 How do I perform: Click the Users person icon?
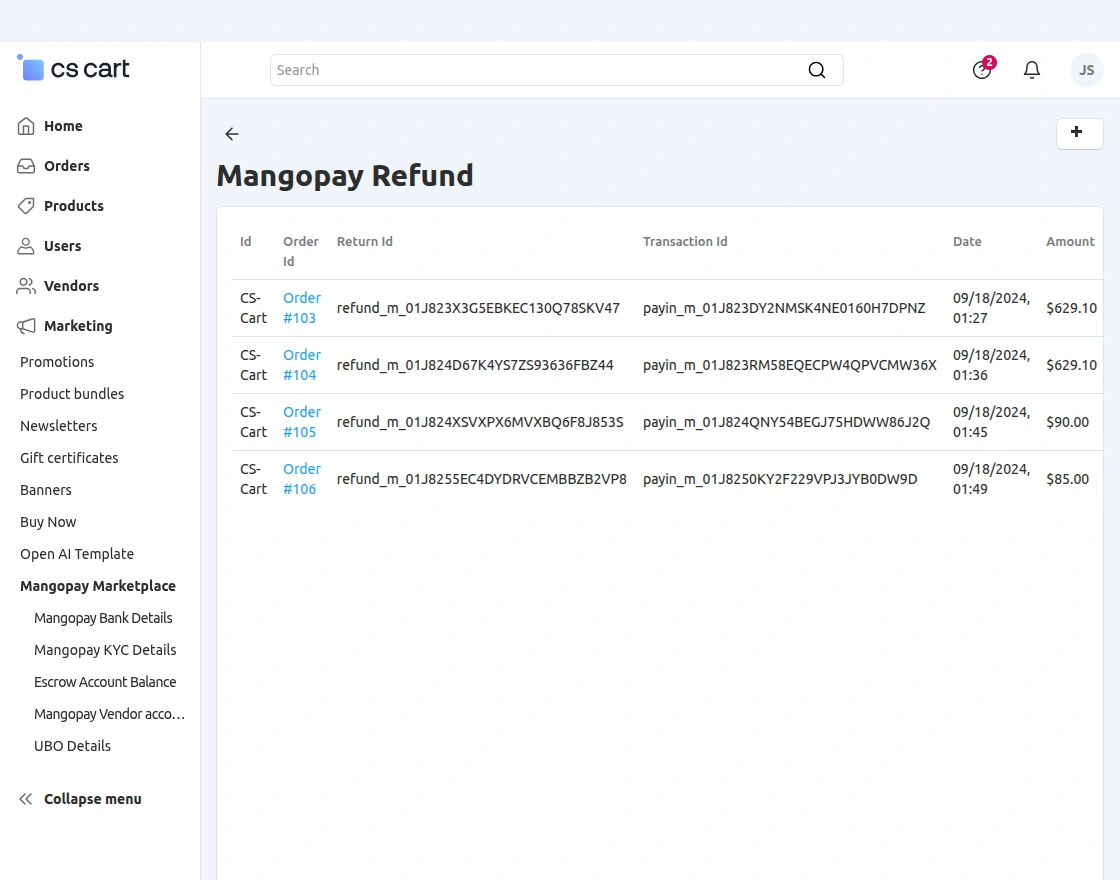tap(26, 246)
